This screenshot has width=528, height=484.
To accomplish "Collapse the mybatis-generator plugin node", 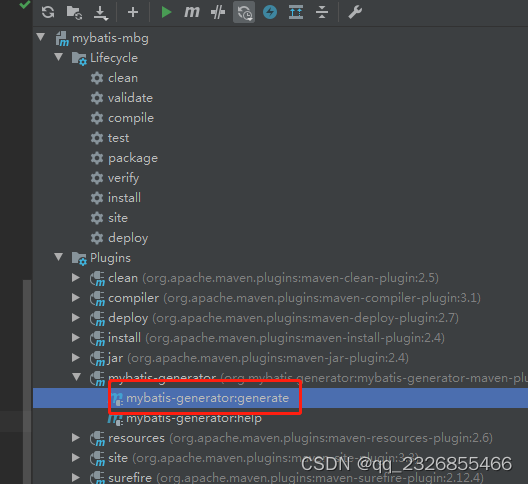I will [77, 377].
